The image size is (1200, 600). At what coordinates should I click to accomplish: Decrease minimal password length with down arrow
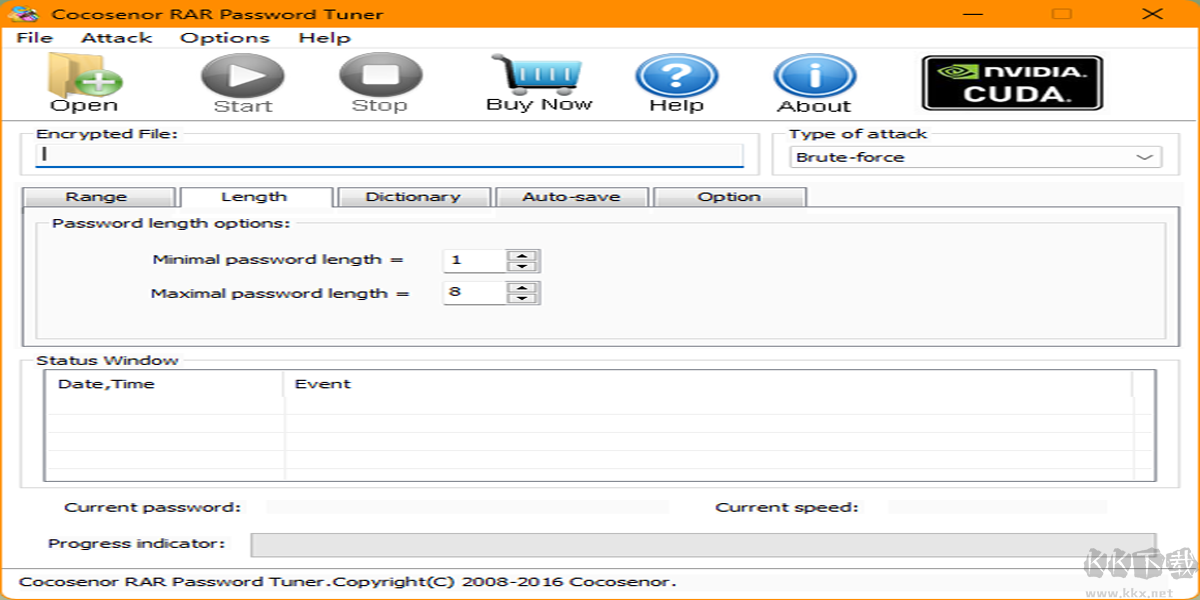[x=522, y=266]
